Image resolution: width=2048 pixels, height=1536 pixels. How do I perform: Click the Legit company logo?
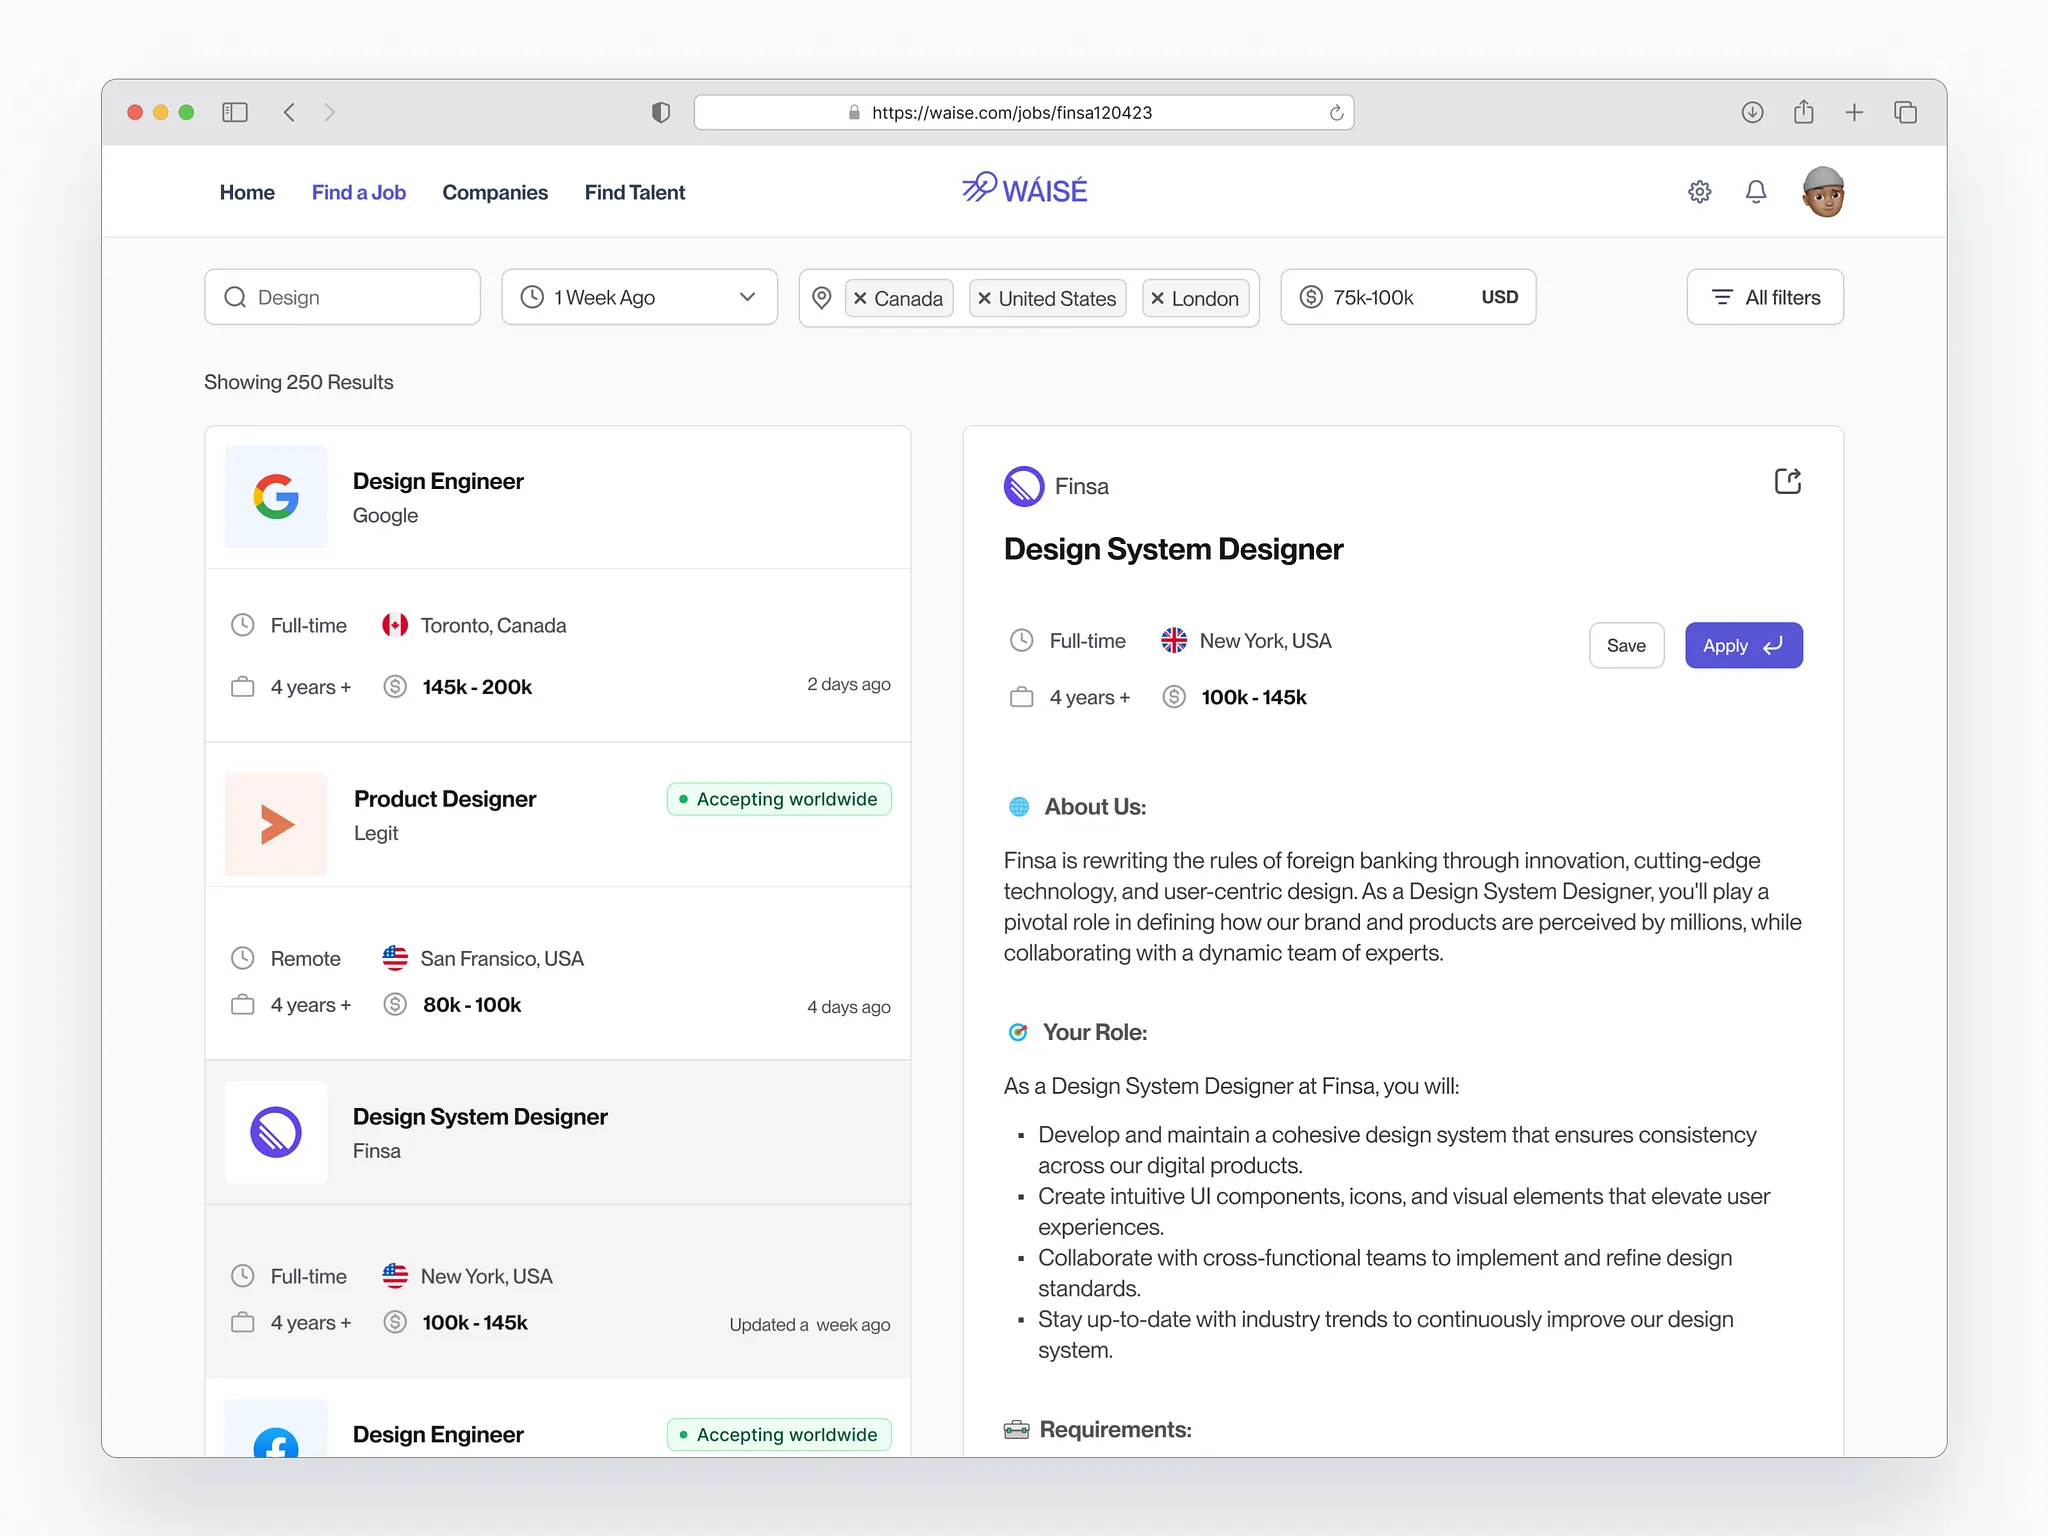(276, 825)
